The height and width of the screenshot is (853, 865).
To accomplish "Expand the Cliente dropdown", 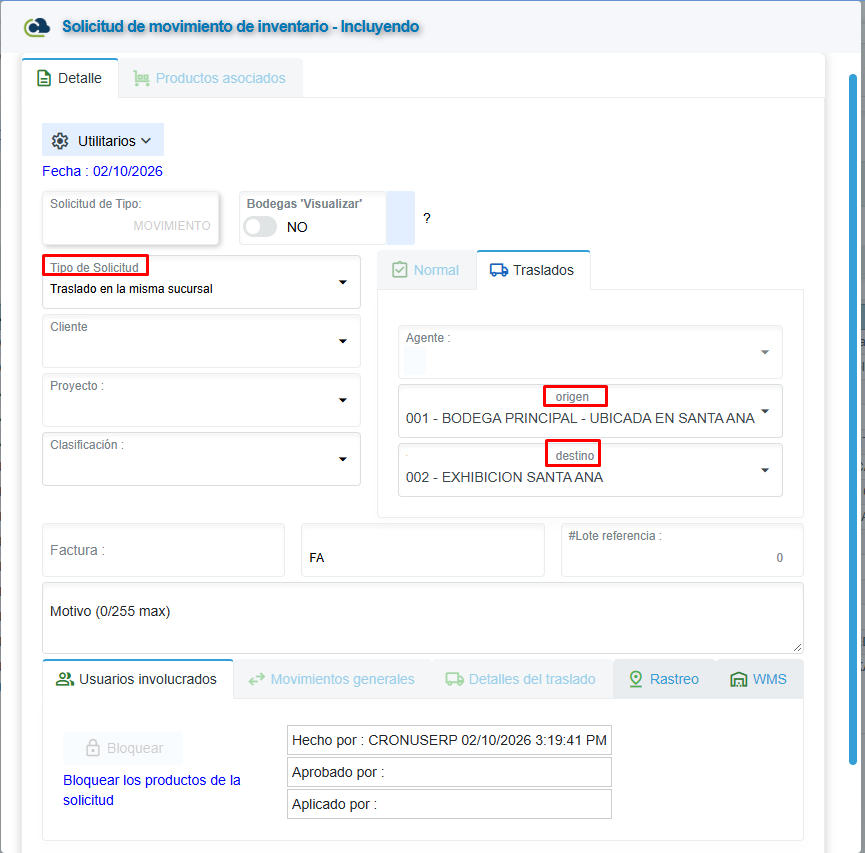I will click(343, 342).
